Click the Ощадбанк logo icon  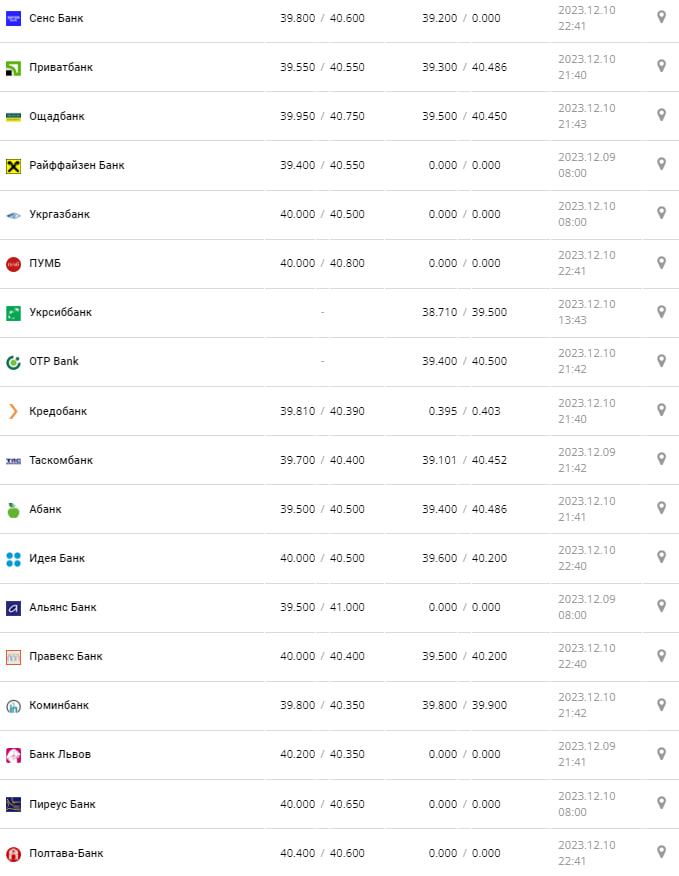[x=13, y=116]
